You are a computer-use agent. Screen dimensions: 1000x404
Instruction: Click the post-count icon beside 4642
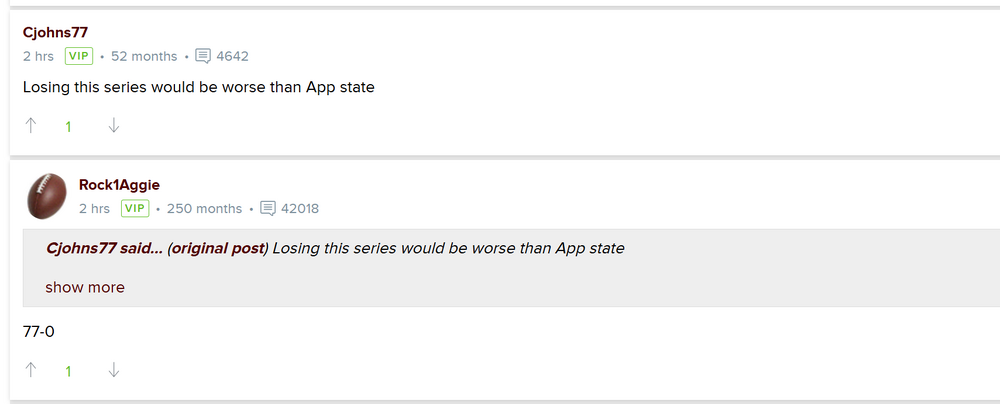(203, 56)
